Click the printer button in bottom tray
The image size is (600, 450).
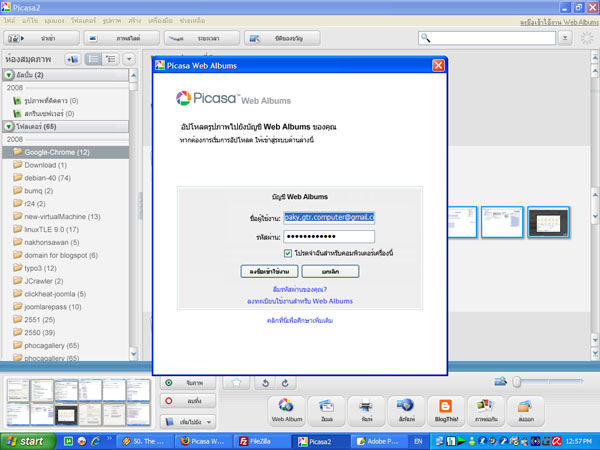click(x=366, y=411)
